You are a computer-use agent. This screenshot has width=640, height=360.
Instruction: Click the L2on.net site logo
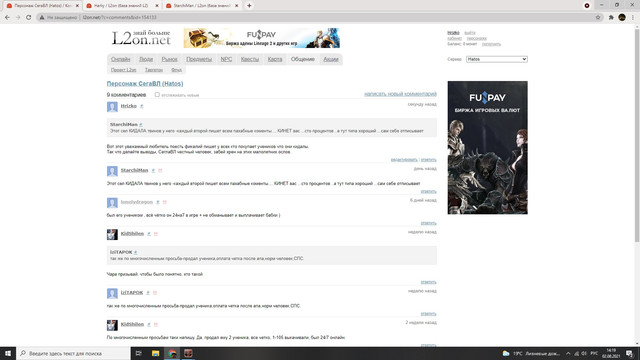coord(141,38)
